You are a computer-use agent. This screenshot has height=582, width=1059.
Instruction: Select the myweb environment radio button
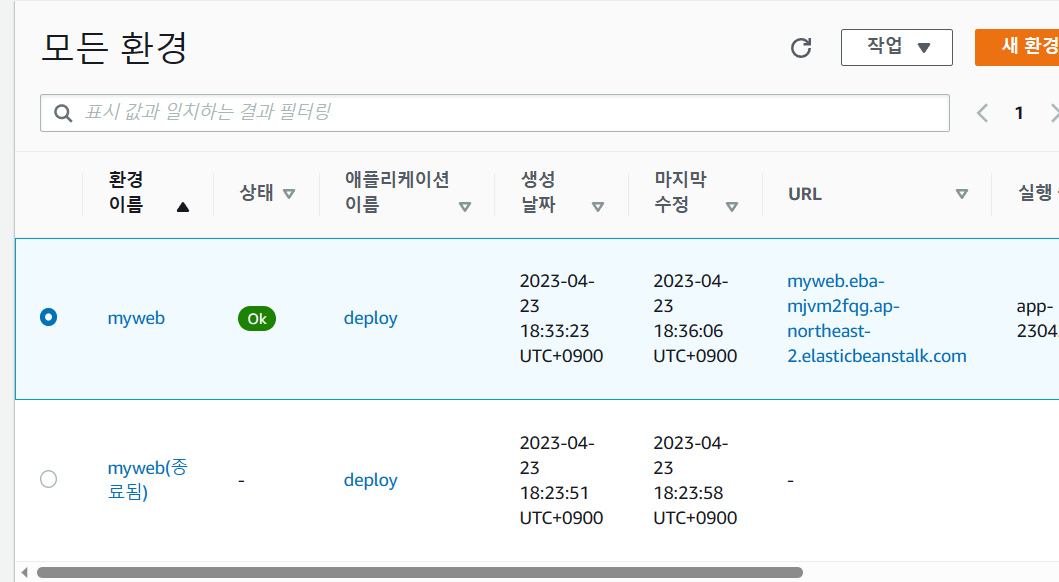49,317
